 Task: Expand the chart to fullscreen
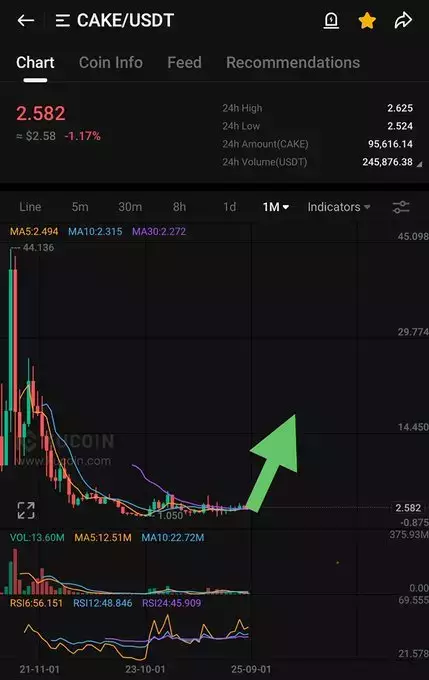tap(26, 510)
